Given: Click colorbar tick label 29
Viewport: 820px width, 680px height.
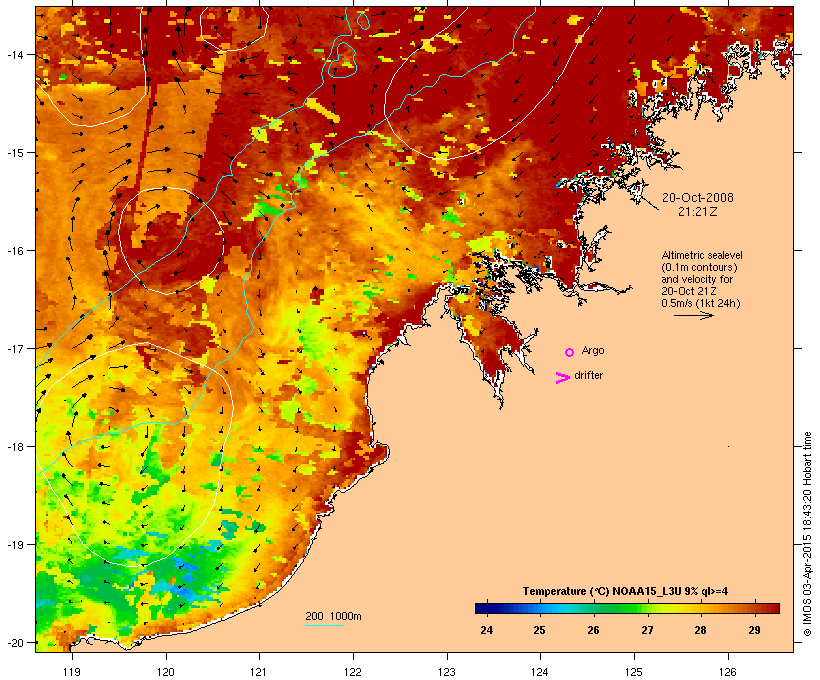Looking at the screenshot, I should tap(754, 630).
